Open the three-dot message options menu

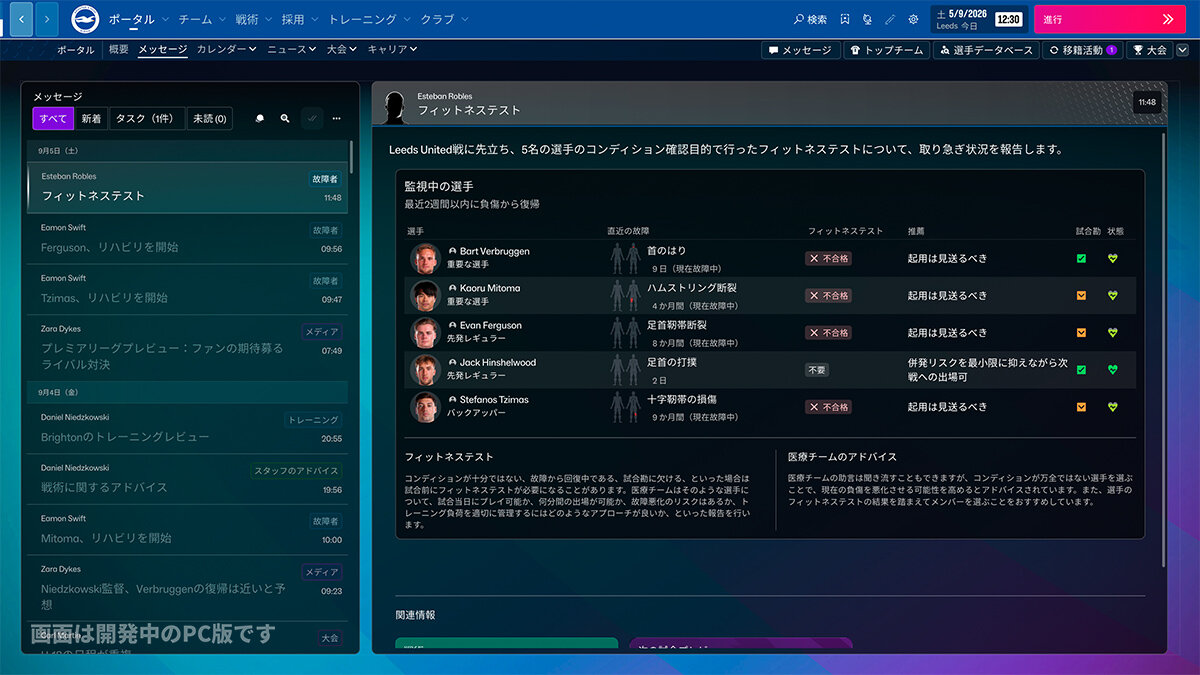[x=337, y=119]
